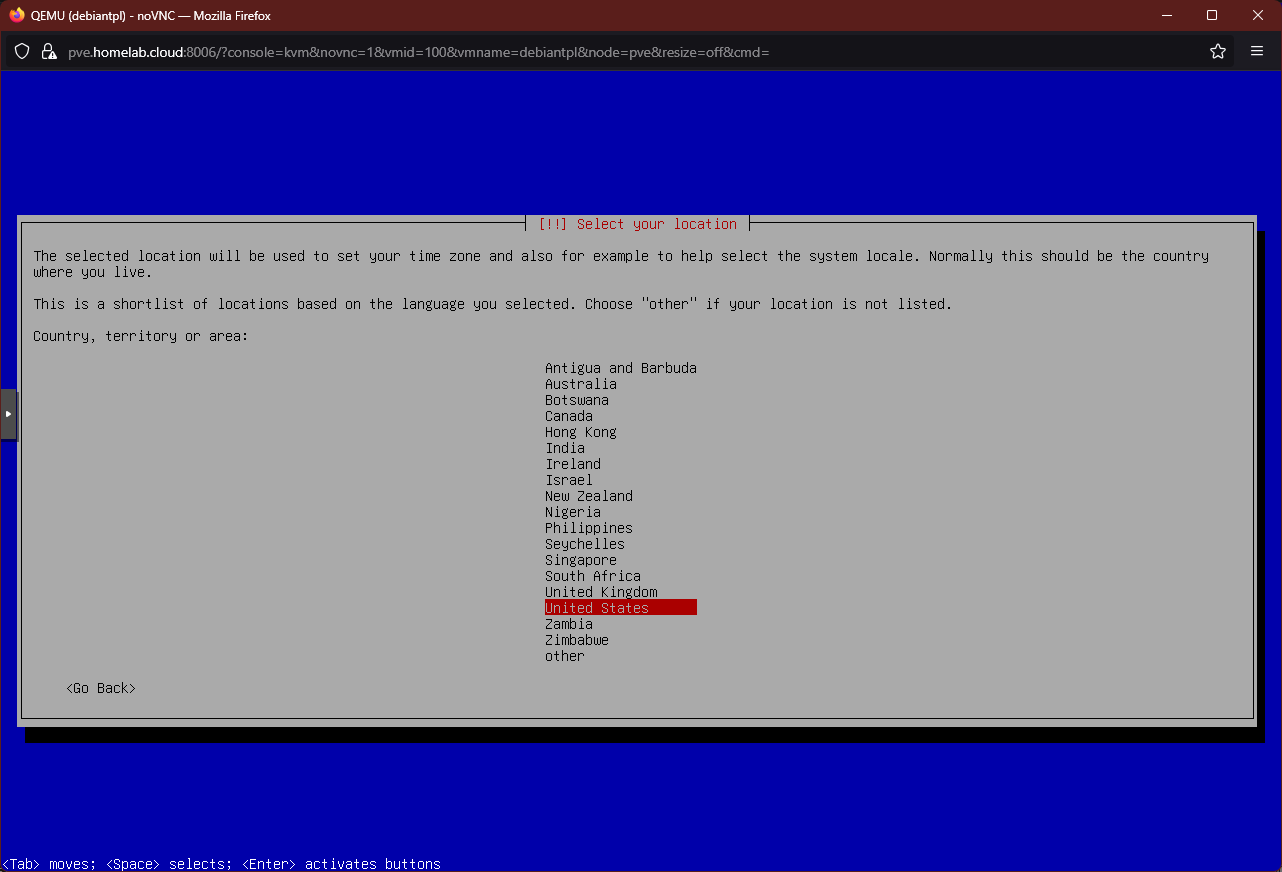Select Singapore as your location
This screenshot has width=1282, height=872.
(580, 560)
